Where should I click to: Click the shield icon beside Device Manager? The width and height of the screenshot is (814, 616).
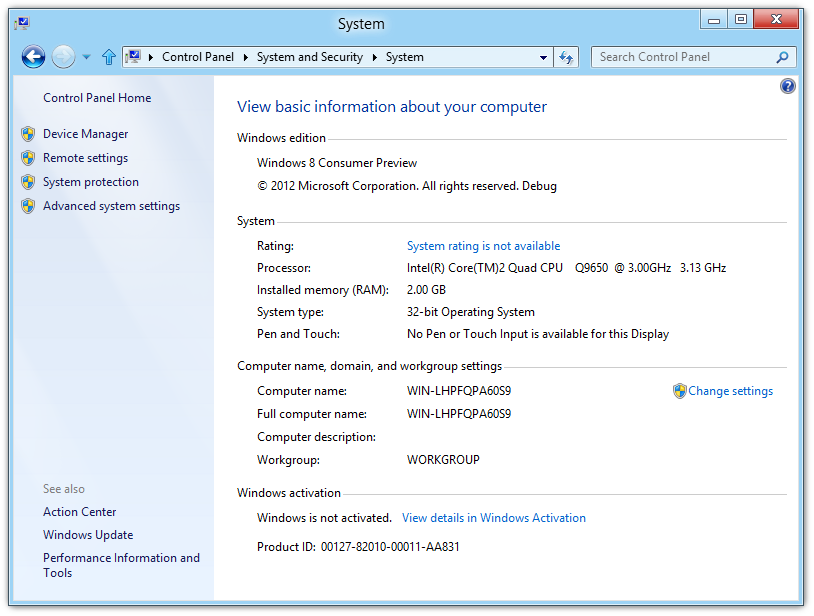tap(28, 134)
